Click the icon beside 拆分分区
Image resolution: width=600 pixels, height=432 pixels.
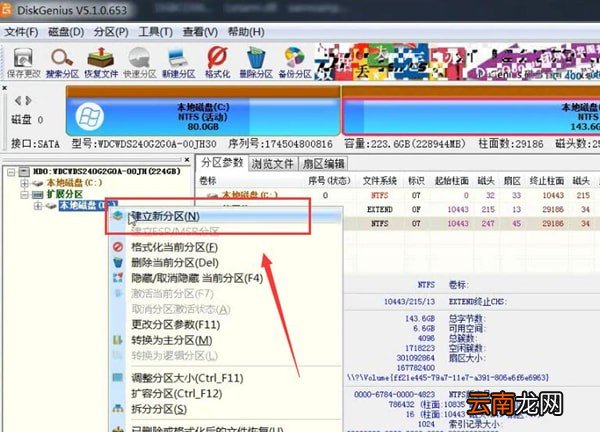(118, 409)
